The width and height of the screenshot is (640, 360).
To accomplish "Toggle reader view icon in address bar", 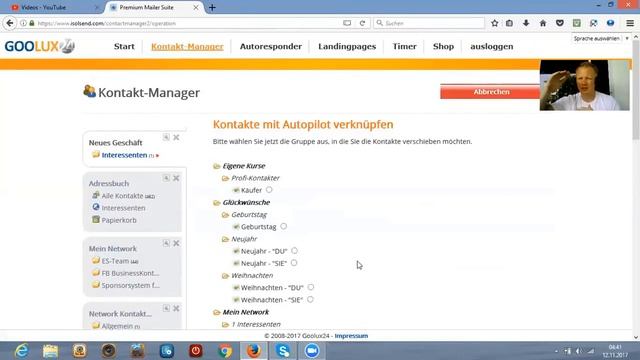I will click(347, 23).
